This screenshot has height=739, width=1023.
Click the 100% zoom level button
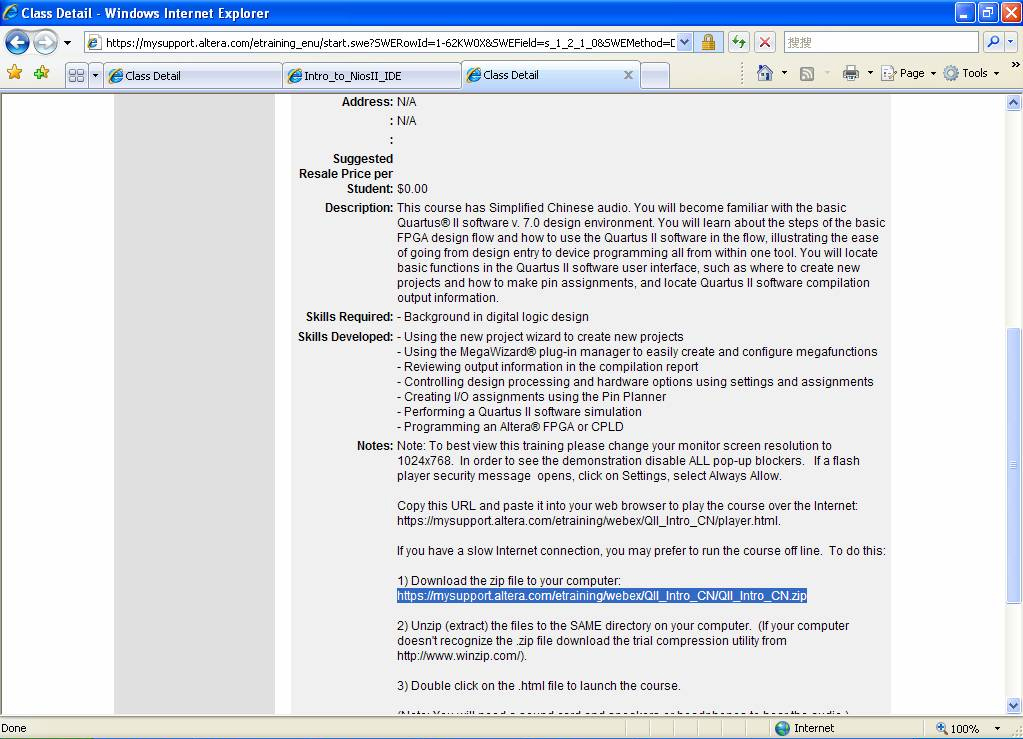[958, 729]
